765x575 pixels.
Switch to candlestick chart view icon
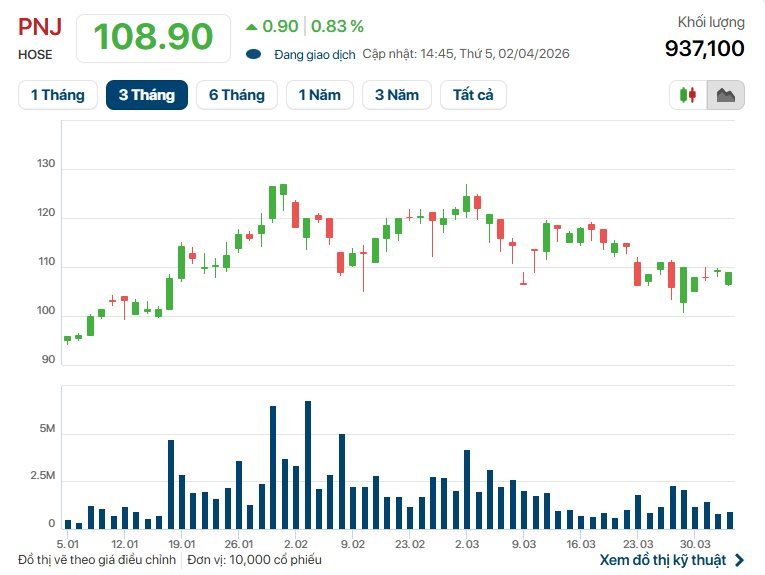tap(687, 95)
